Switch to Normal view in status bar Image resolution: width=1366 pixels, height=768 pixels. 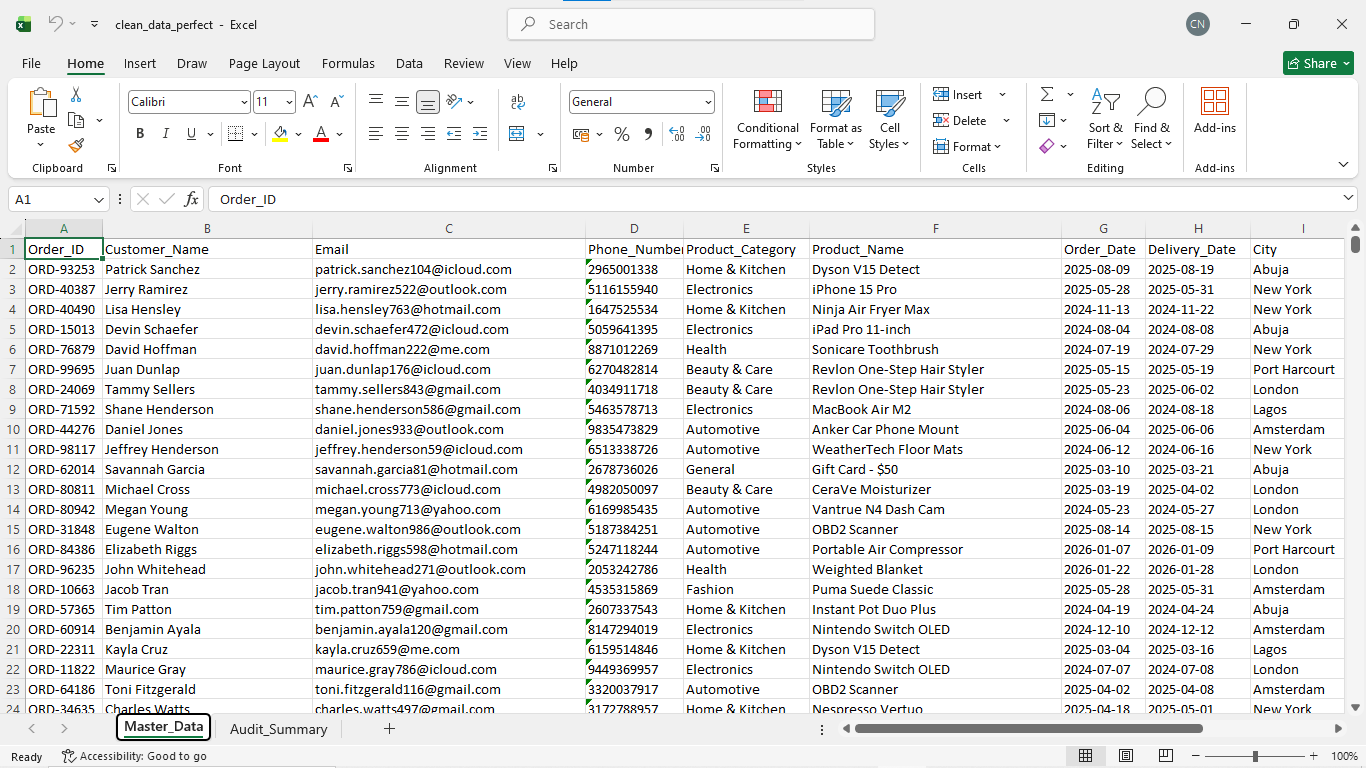click(1085, 756)
